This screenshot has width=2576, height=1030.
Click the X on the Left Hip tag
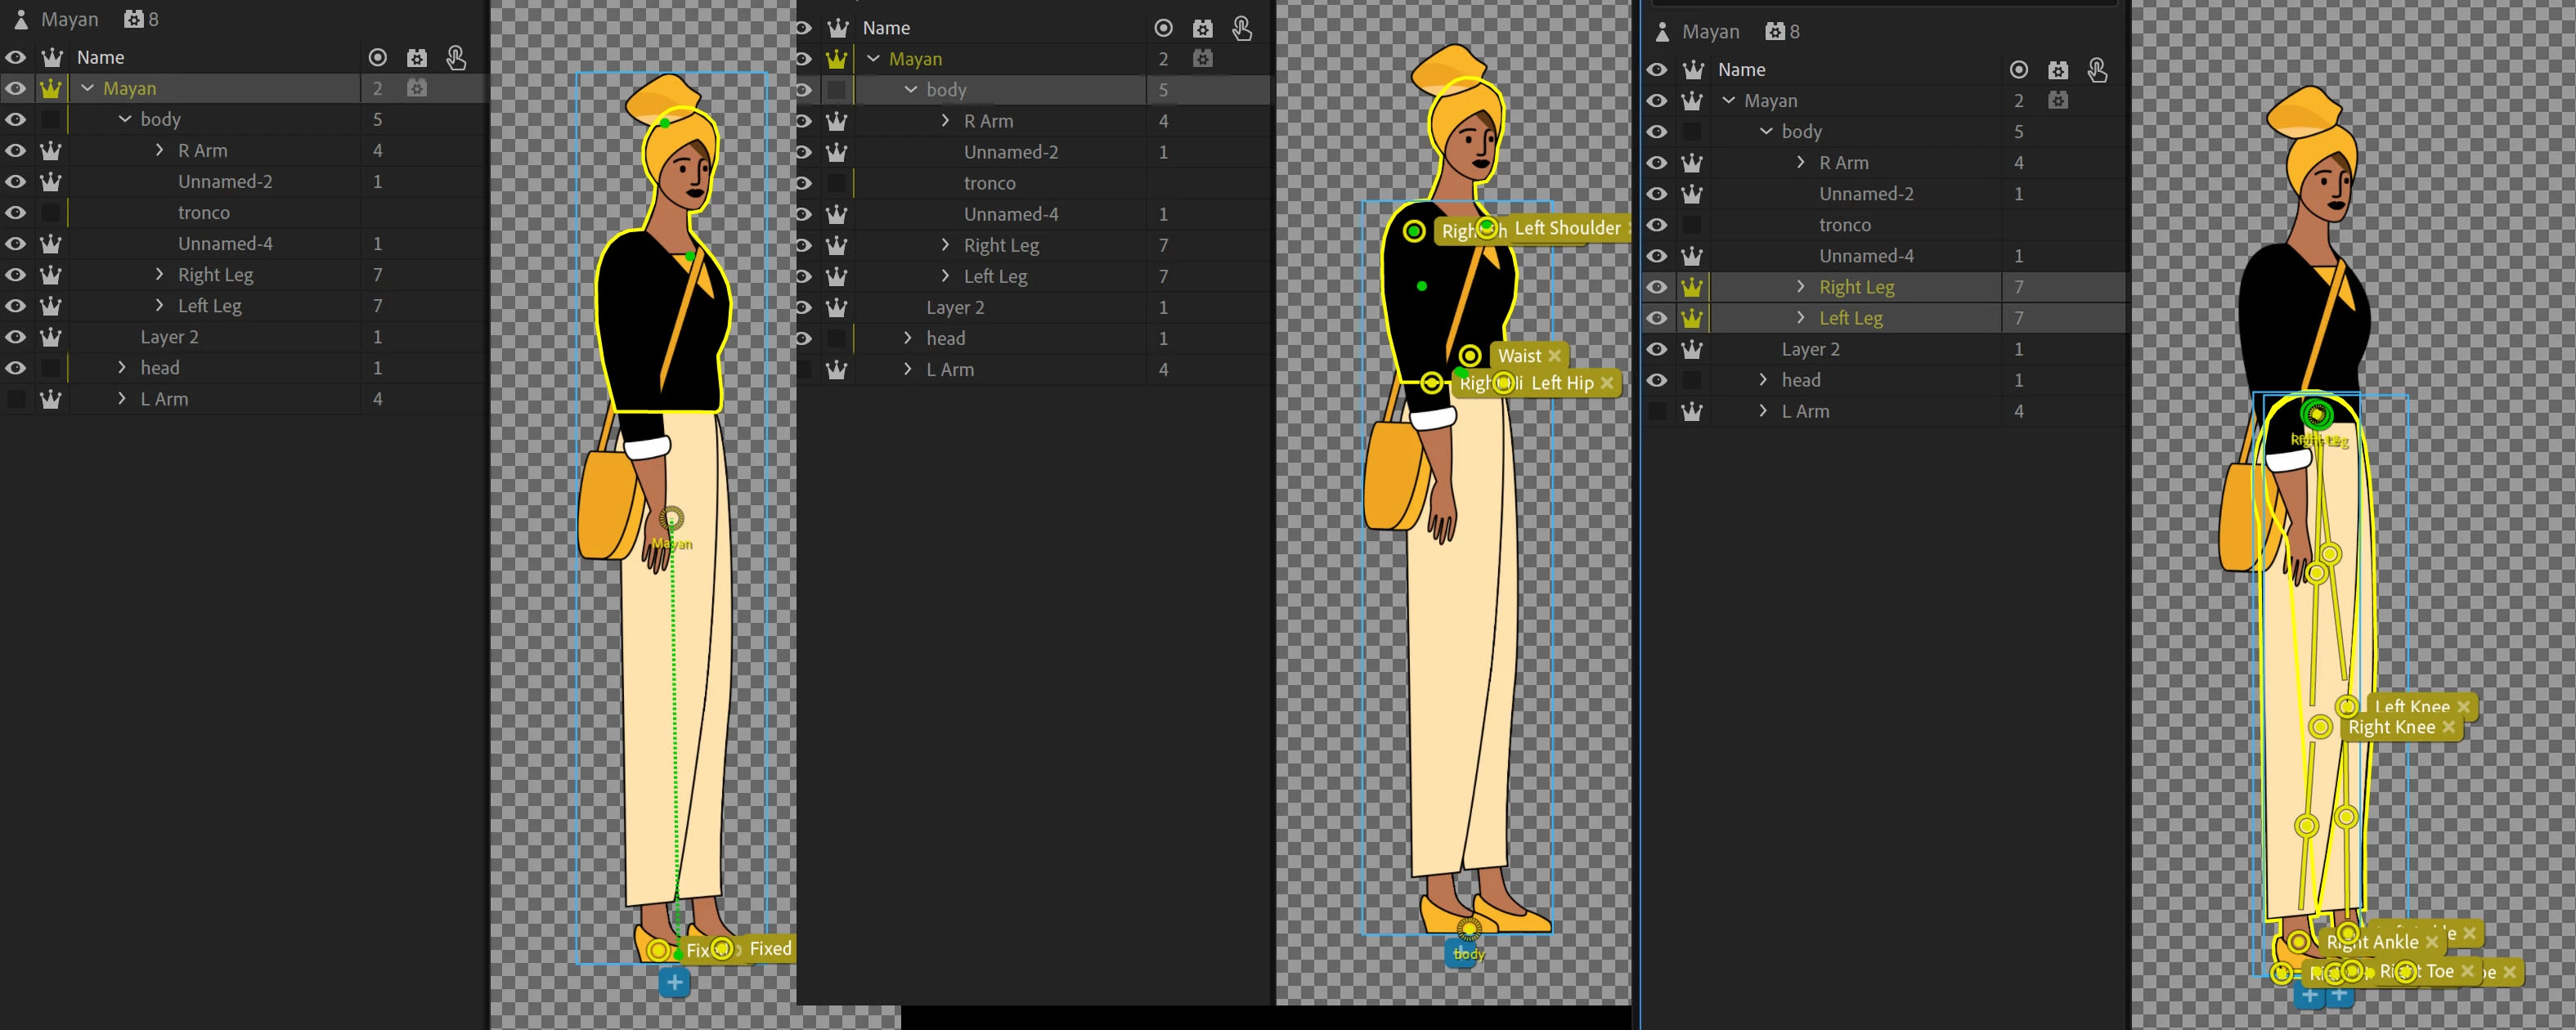point(1606,383)
